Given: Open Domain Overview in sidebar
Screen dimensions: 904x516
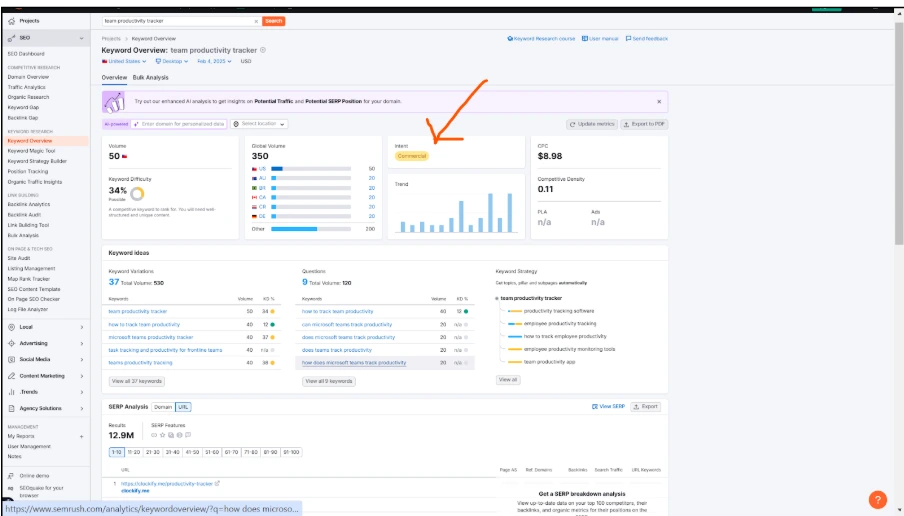Looking at the screenshot, I should [28, 77].
